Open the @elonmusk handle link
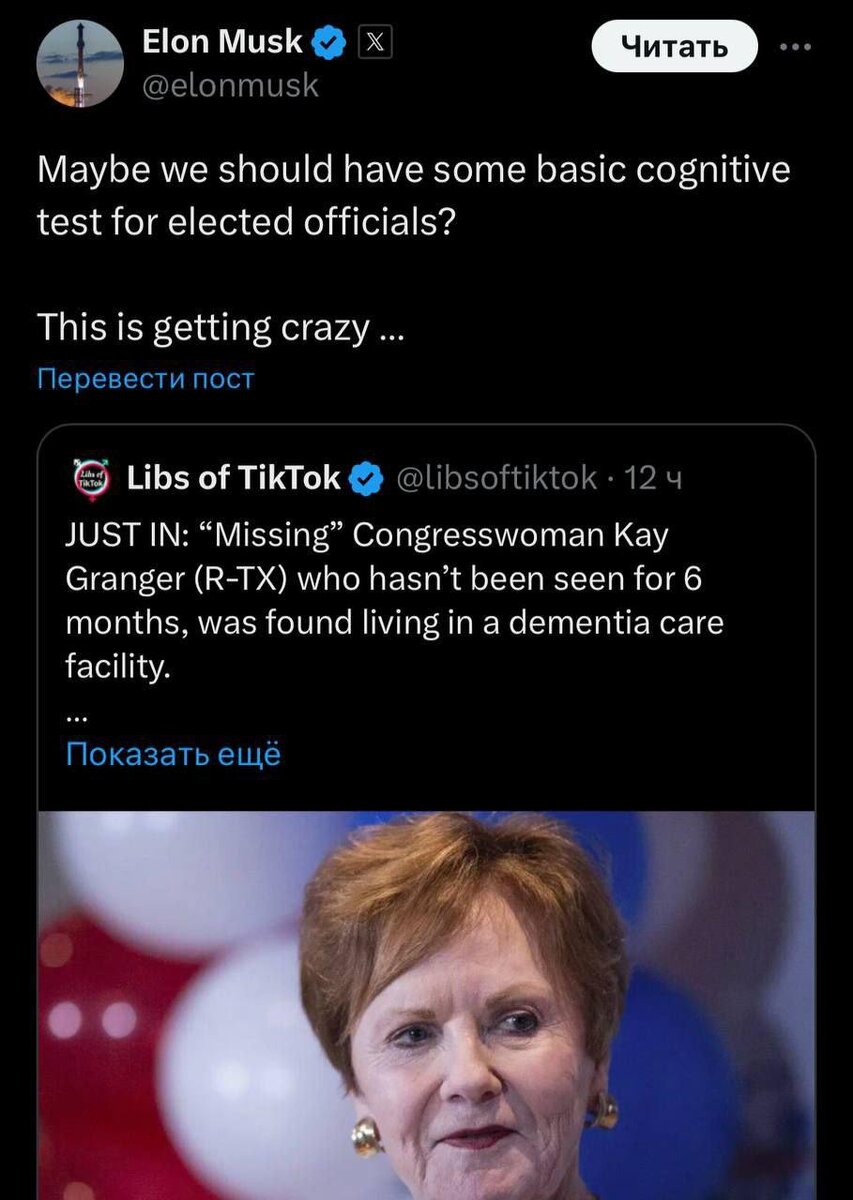Image resolution: width=853 pixels, height=1200 pixels. [x=230, y=86]
